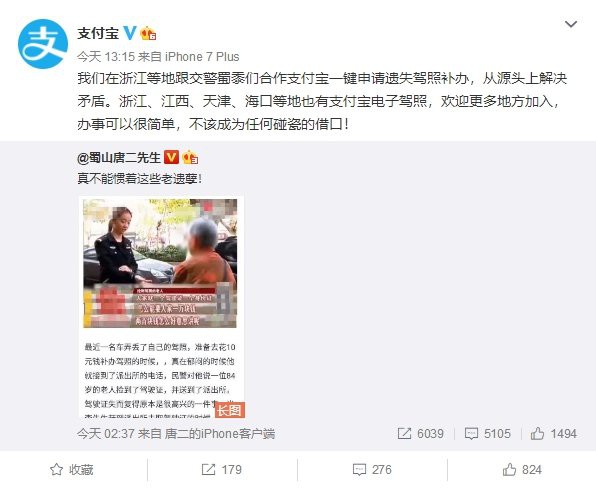Screen dimensions: 596x488
Task: Open the 唐二的iPhone客户端 source link
Action: point(219,434)
